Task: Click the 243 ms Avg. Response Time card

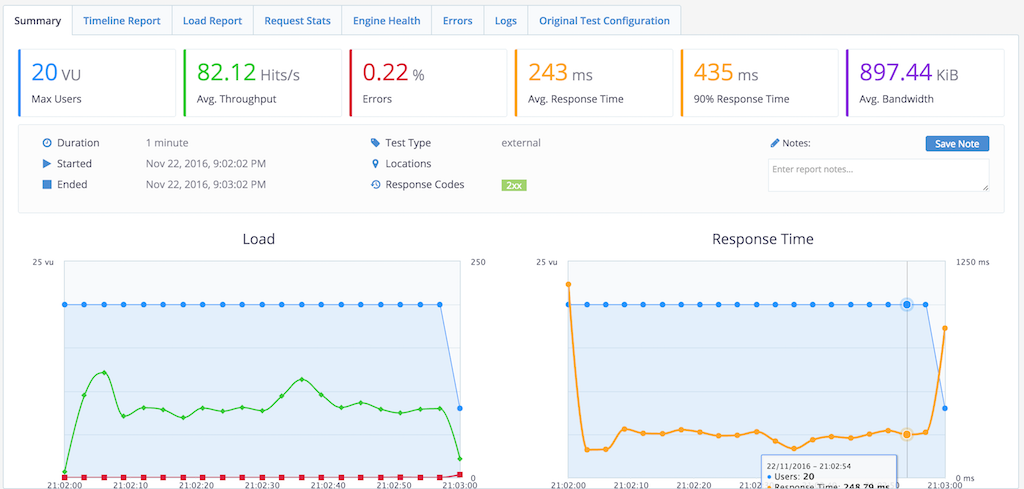Action: [x=594, y=83]
